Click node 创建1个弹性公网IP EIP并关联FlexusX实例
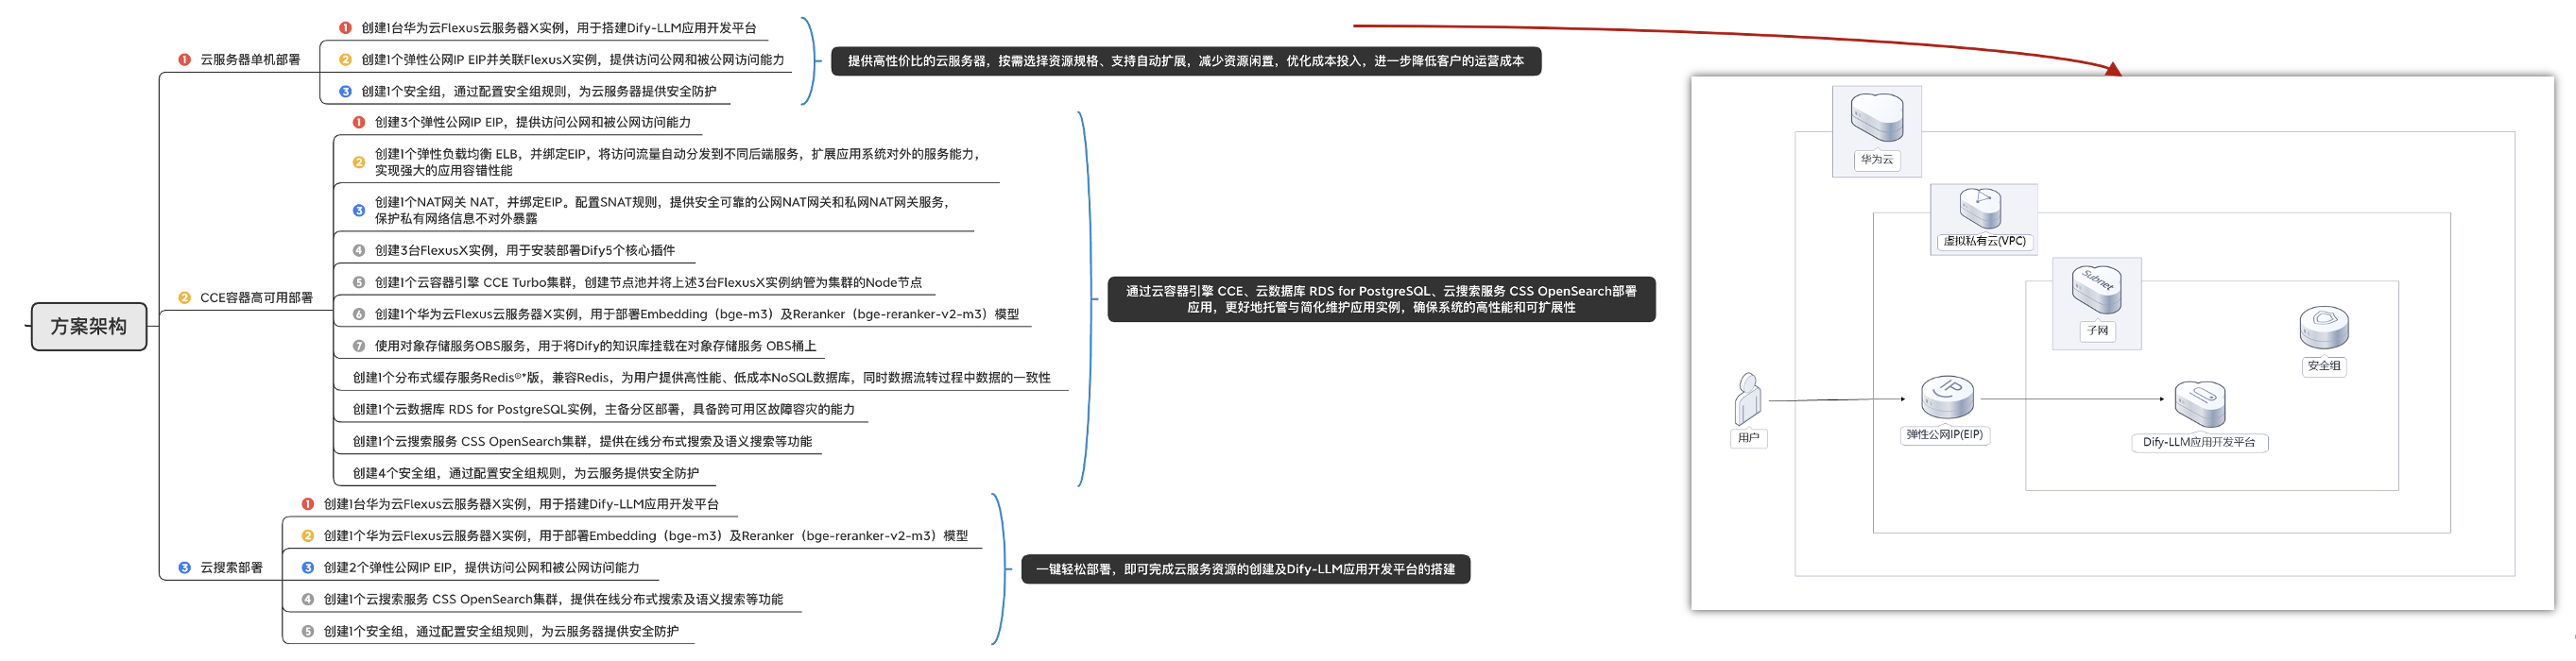Viewport: 2576px width, 661px height. click(572, 60)
